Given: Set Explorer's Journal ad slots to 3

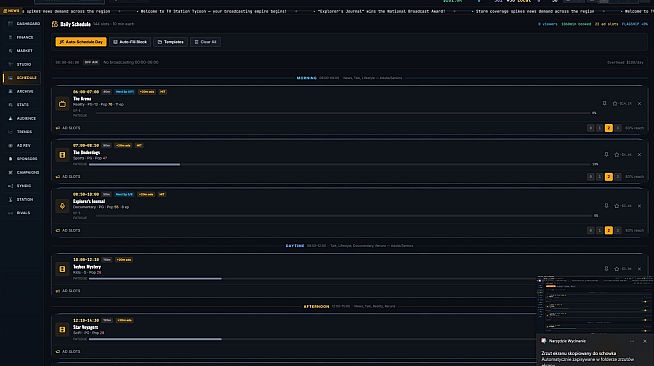Looking at the screenshot, I should tap(618, 230).
